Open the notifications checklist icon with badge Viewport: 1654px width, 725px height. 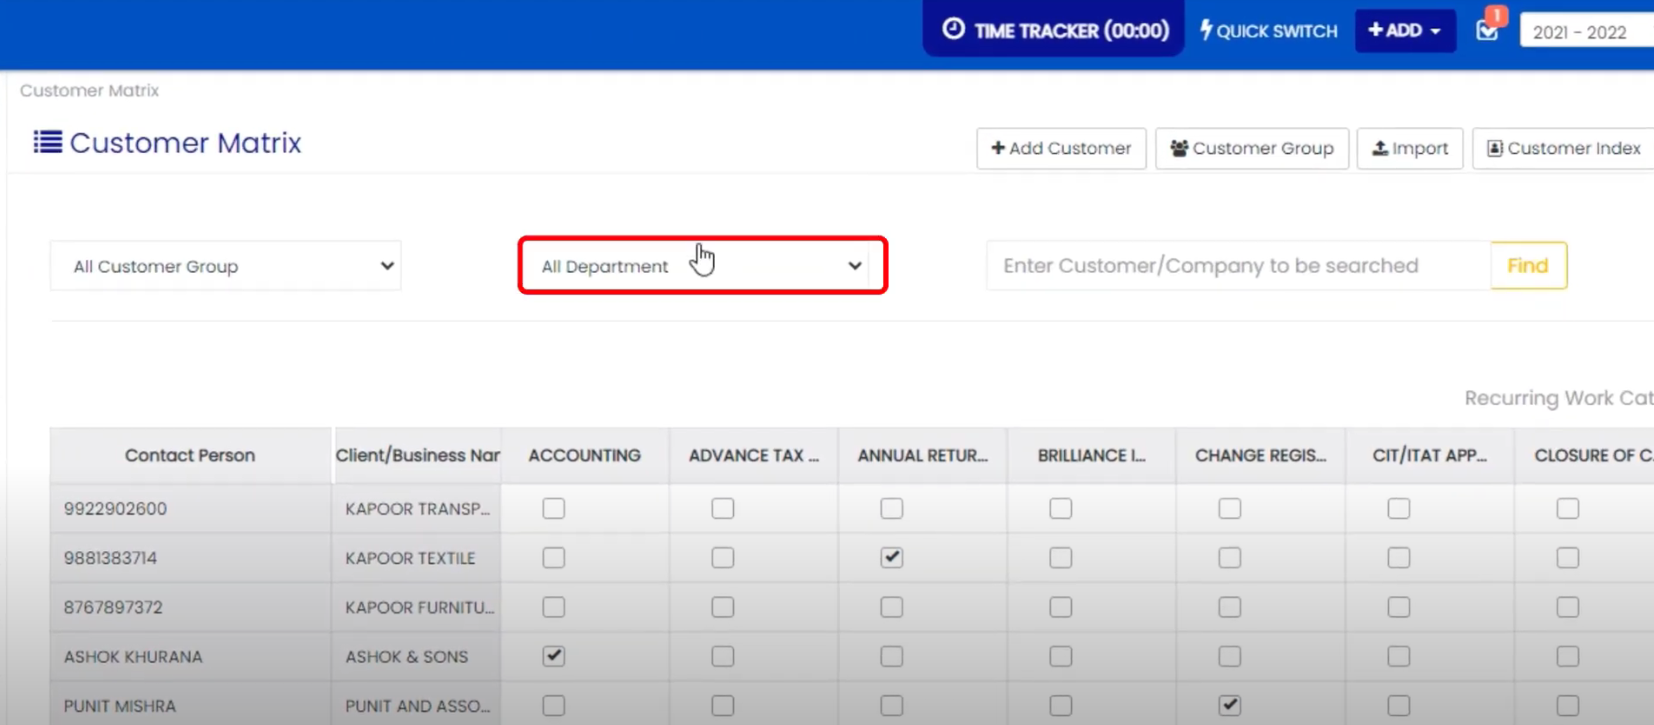1488,30
